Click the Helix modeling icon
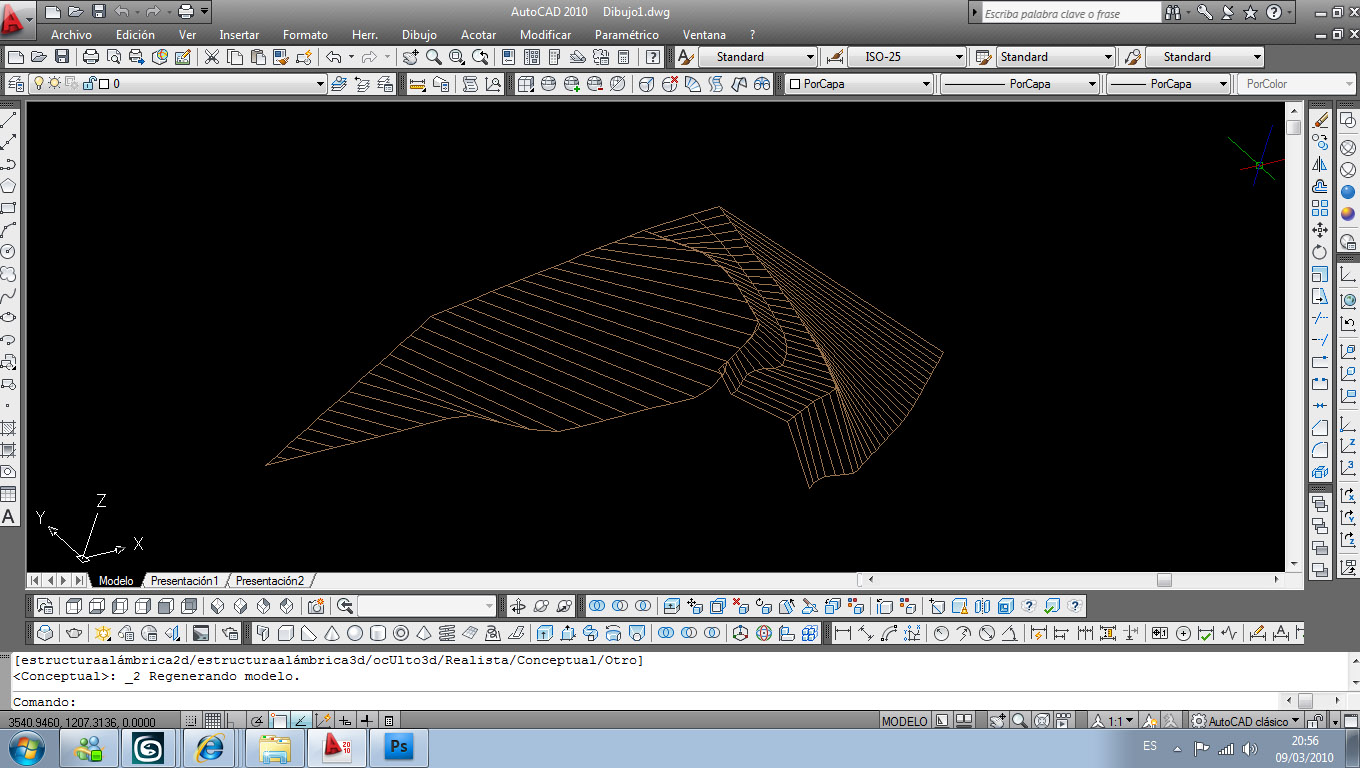The height and width of the screenshot is (768, 1360). pos(447,633)
